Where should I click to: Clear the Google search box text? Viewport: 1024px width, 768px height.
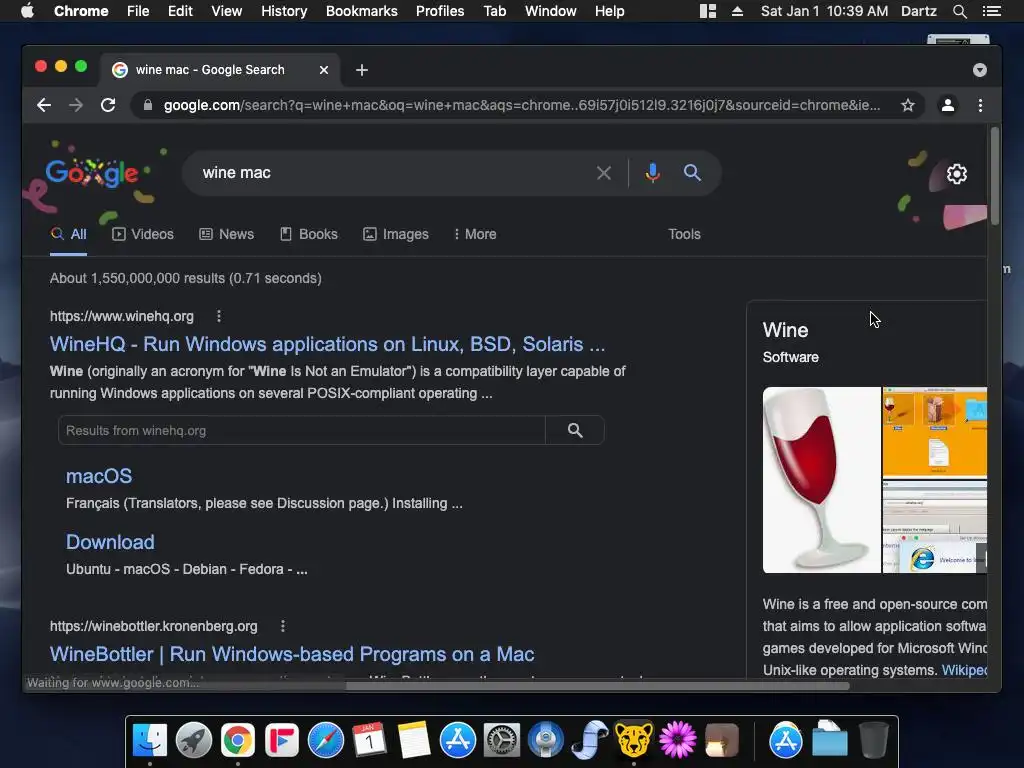pos(603,173)
